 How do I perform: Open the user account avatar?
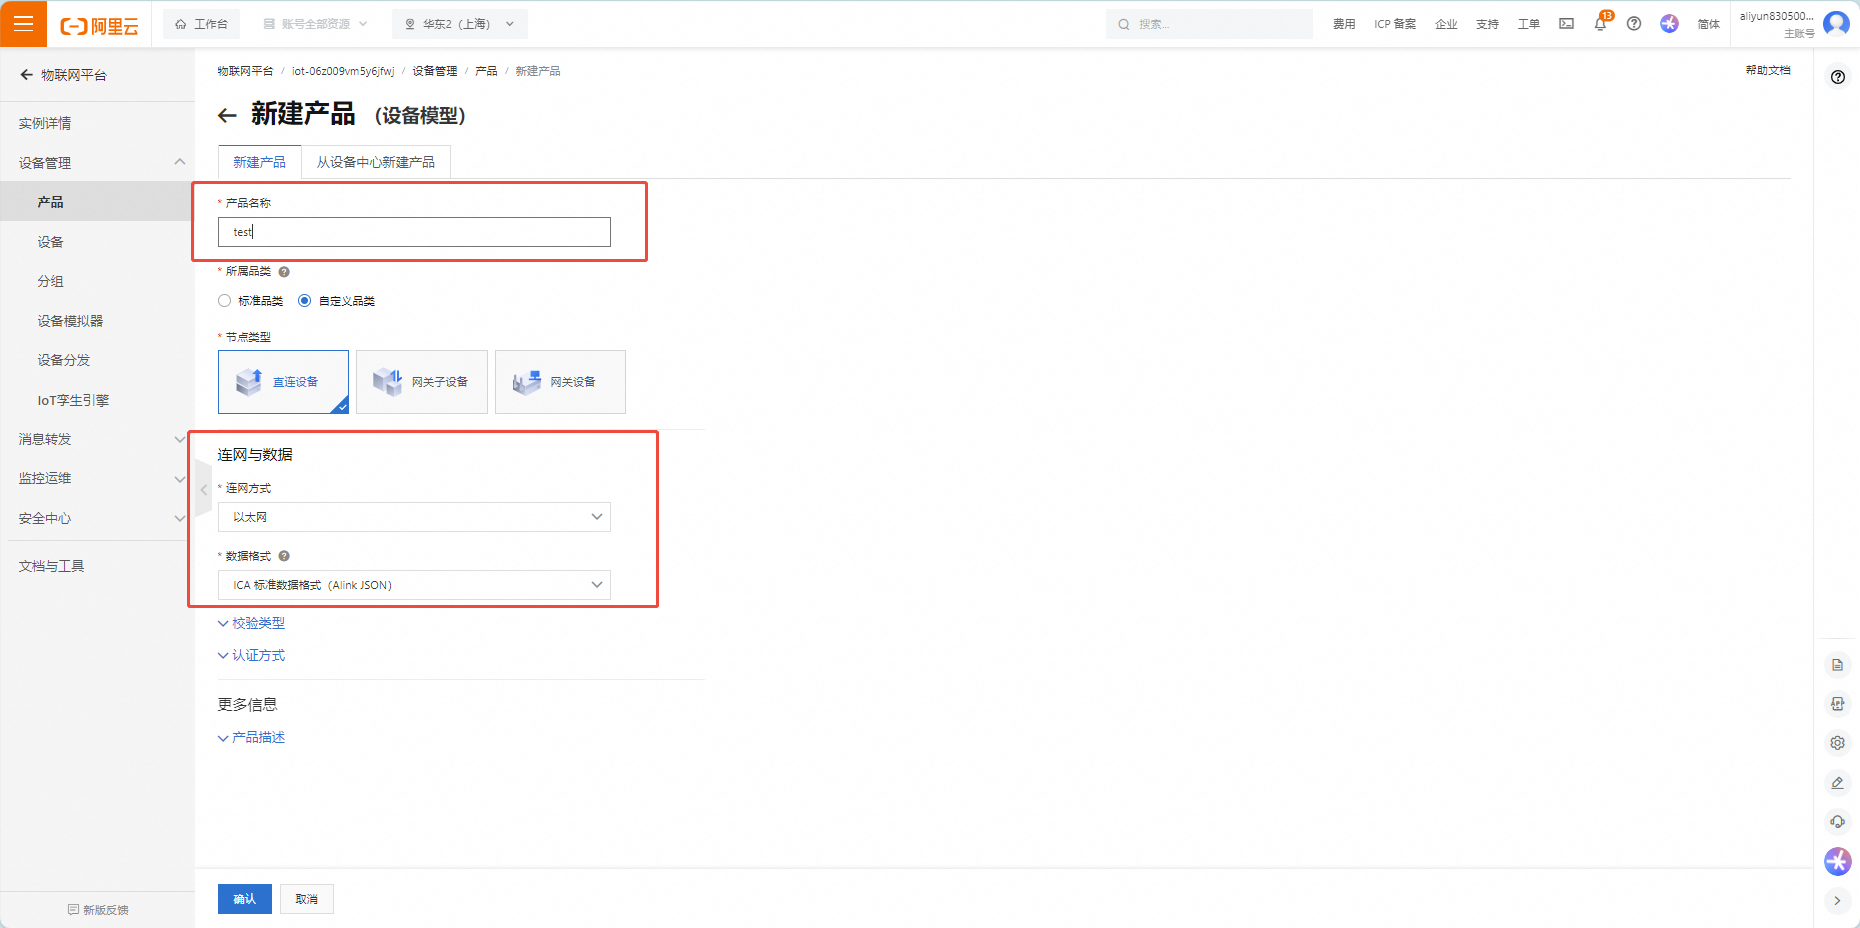point(1836,23)
